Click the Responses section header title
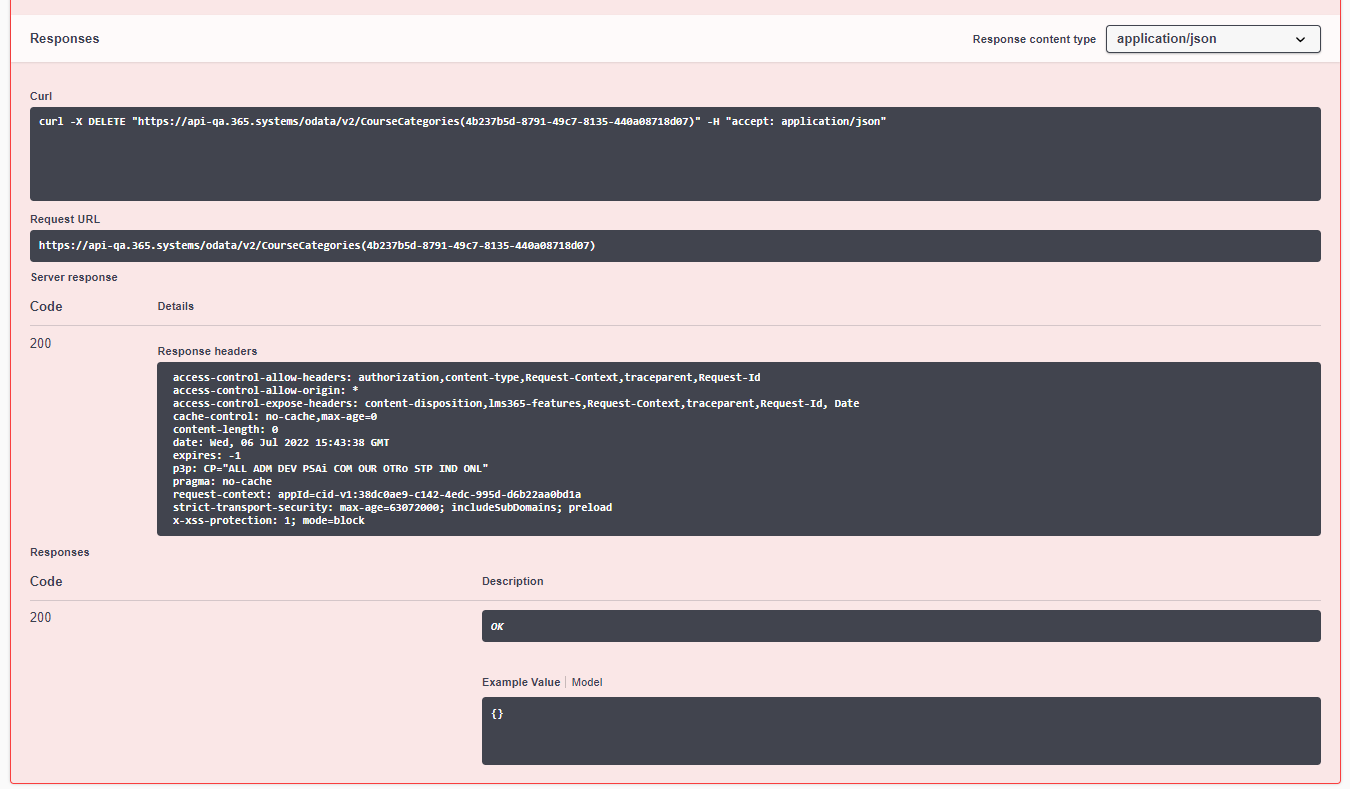Image resolution: width=1350 pixels, height=789 pixels. [64, 39]
